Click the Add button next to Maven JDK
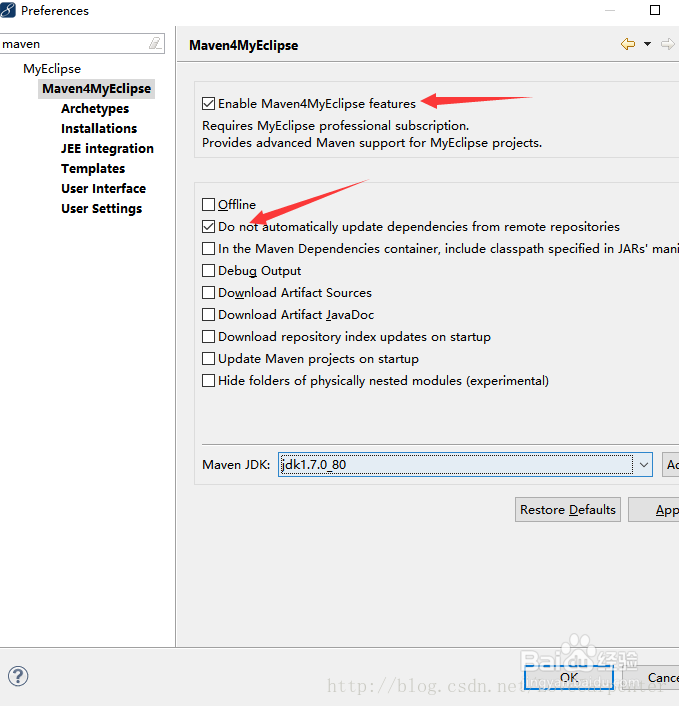679x706 pixels. pos(671,465)
